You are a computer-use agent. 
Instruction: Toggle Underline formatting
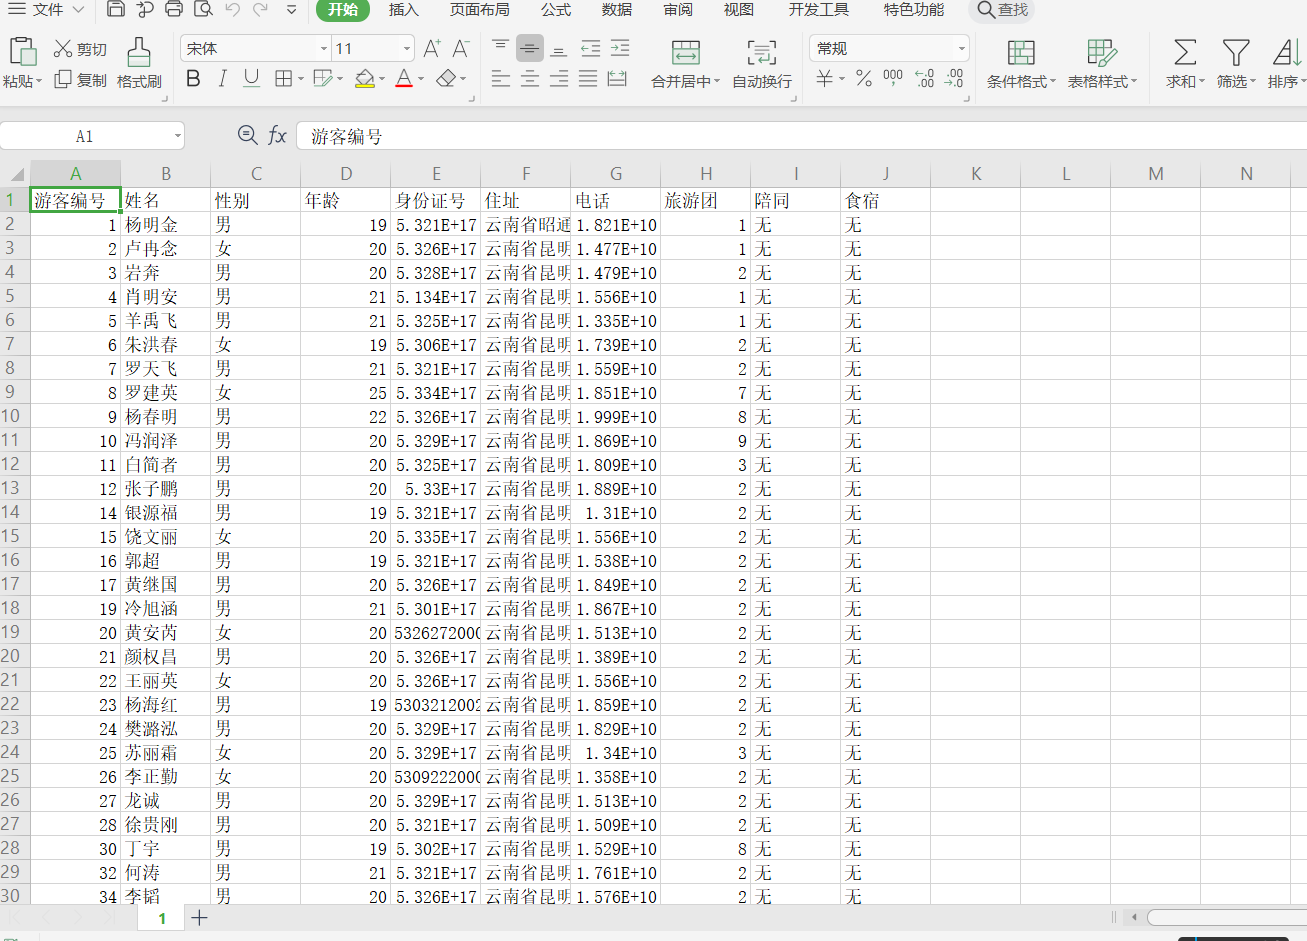point(252,78)
